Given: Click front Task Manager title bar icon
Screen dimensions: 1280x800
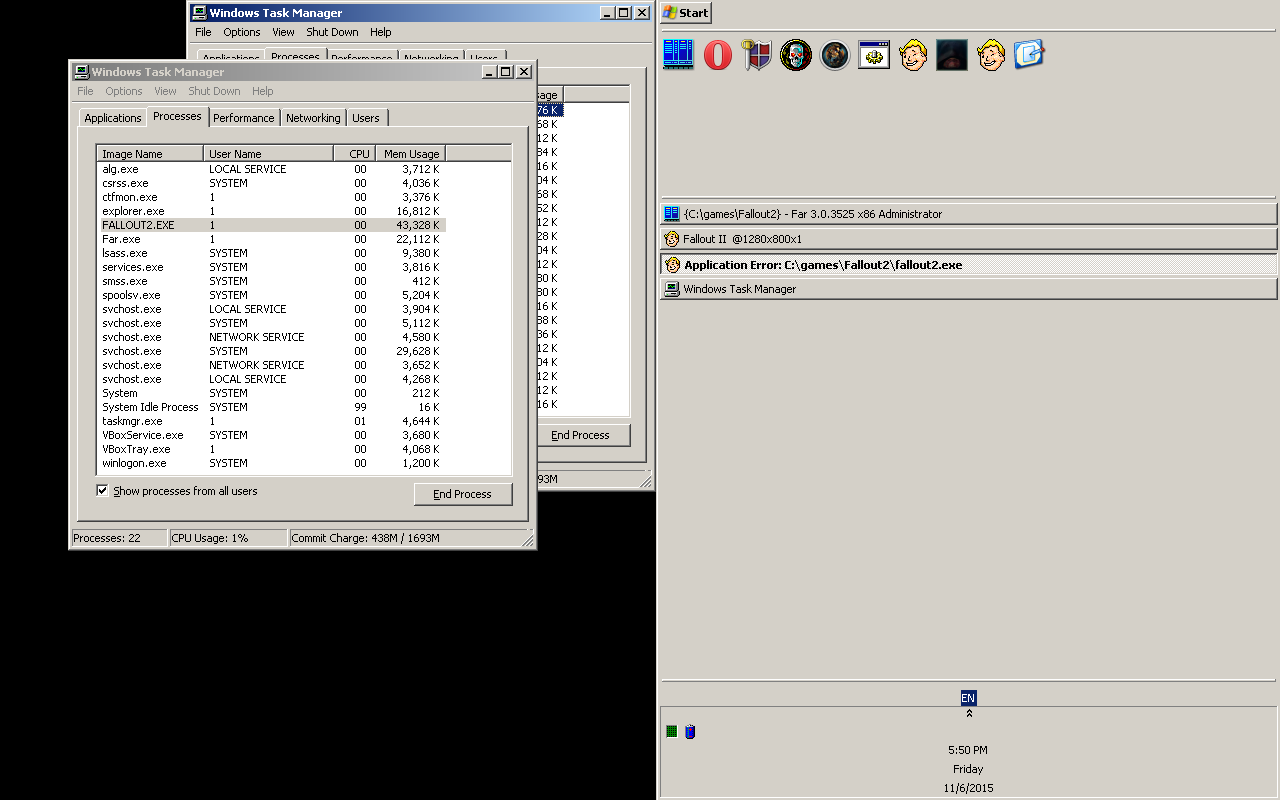Looking at the screenshot, I should click(x=81, y=72).
